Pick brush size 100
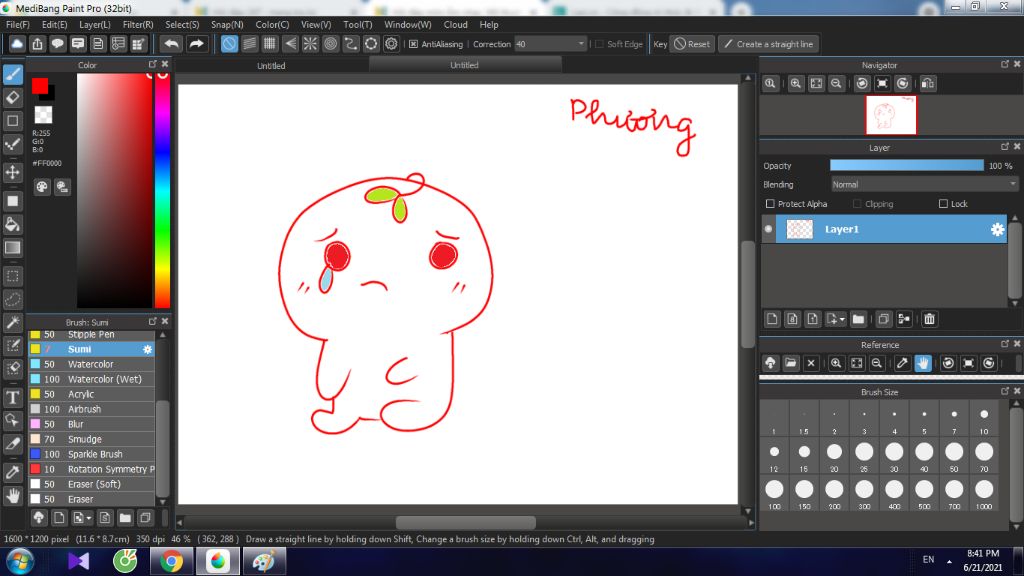Viewport: 1024px width, 576px height. (774, 493)
